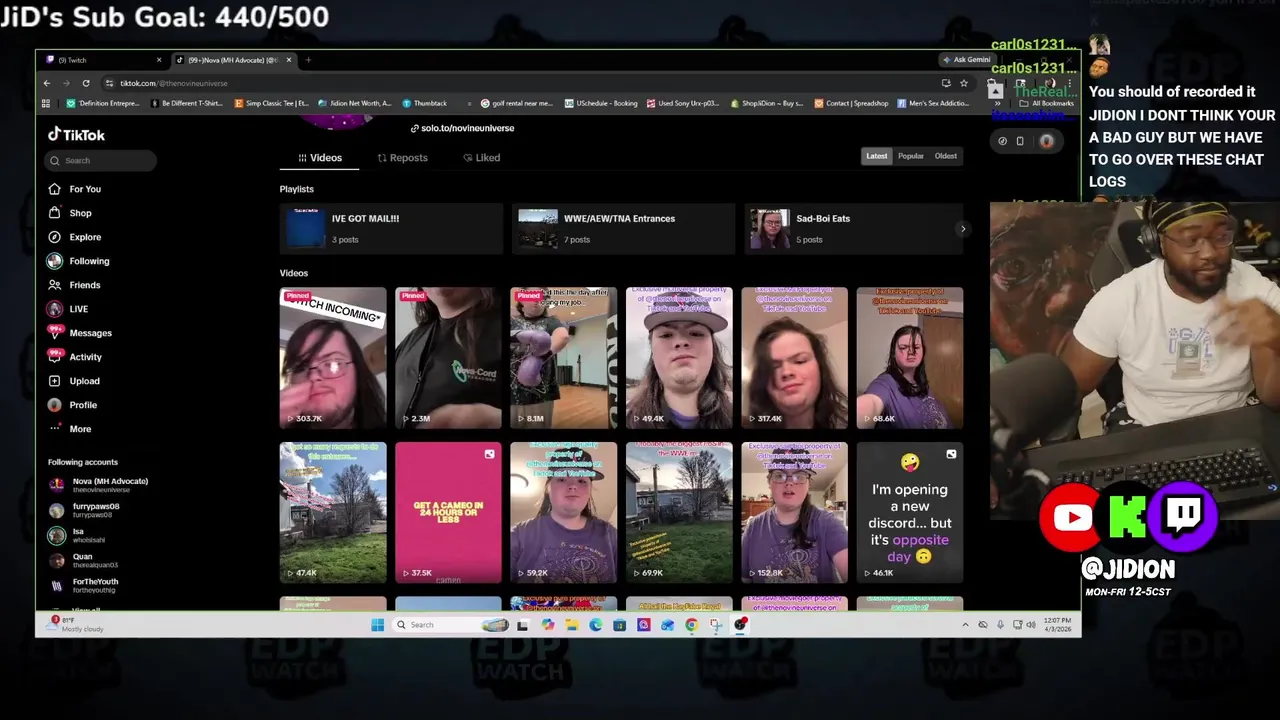Screen dimensions: 1280x720
Task: Reload the TikTok page
Action: 86,83
